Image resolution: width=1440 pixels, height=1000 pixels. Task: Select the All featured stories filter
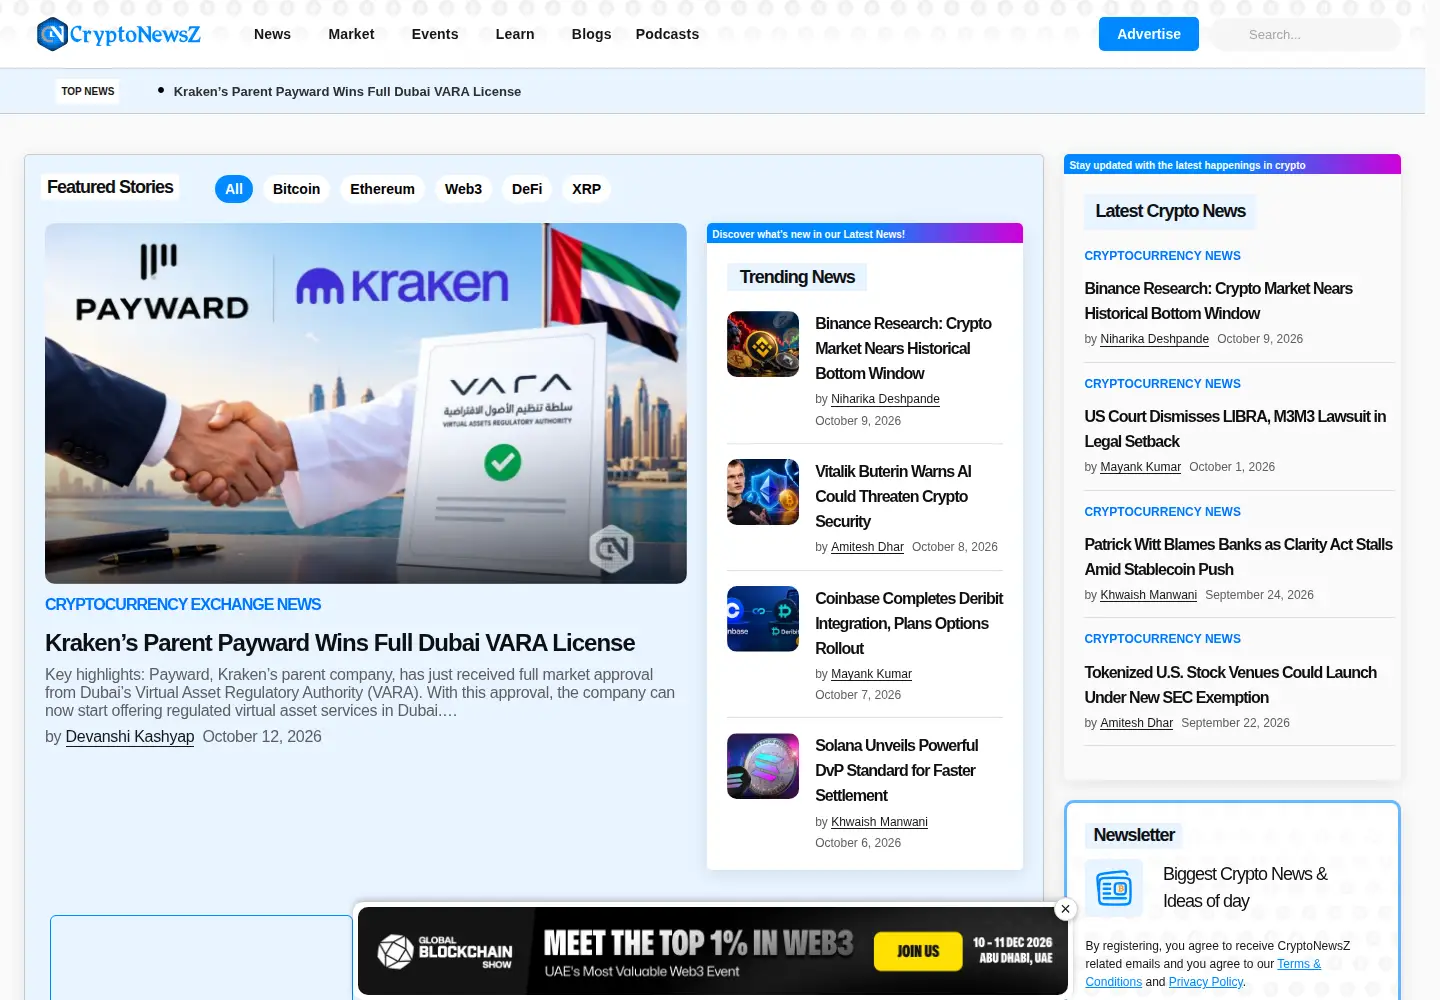[x=234, y=189]
